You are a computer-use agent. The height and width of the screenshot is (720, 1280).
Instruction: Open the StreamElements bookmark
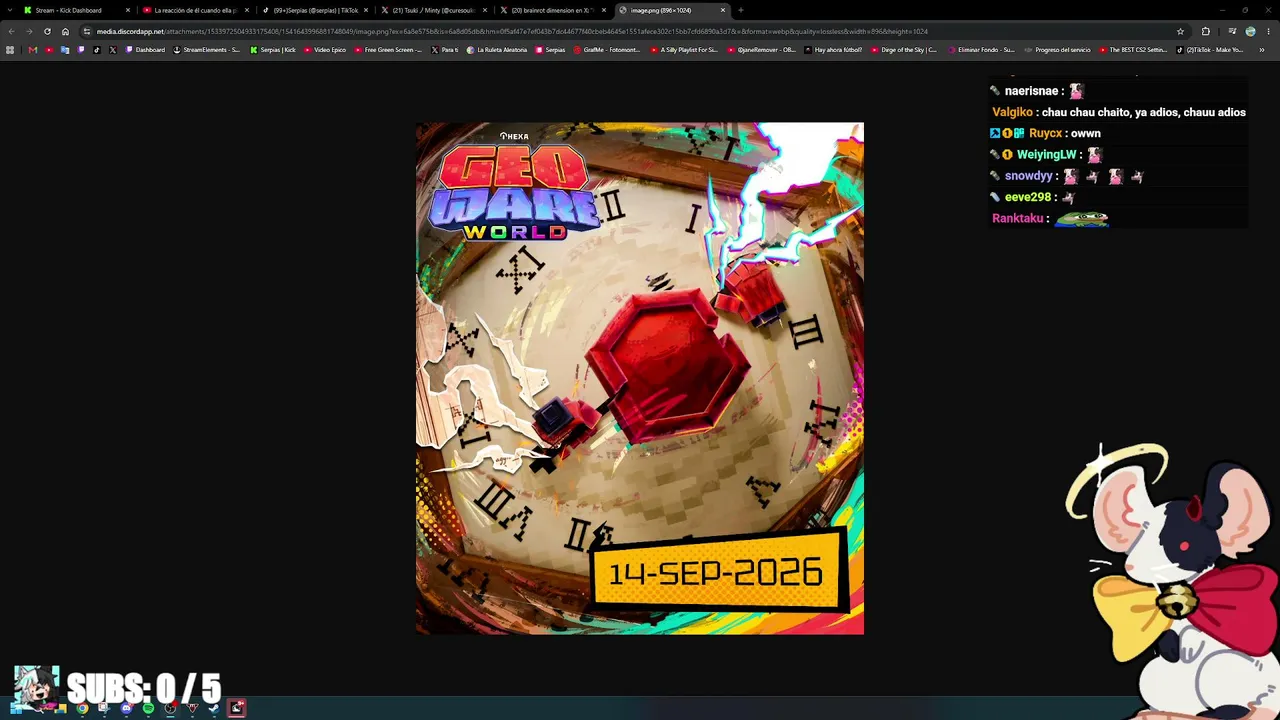point(207,50)
